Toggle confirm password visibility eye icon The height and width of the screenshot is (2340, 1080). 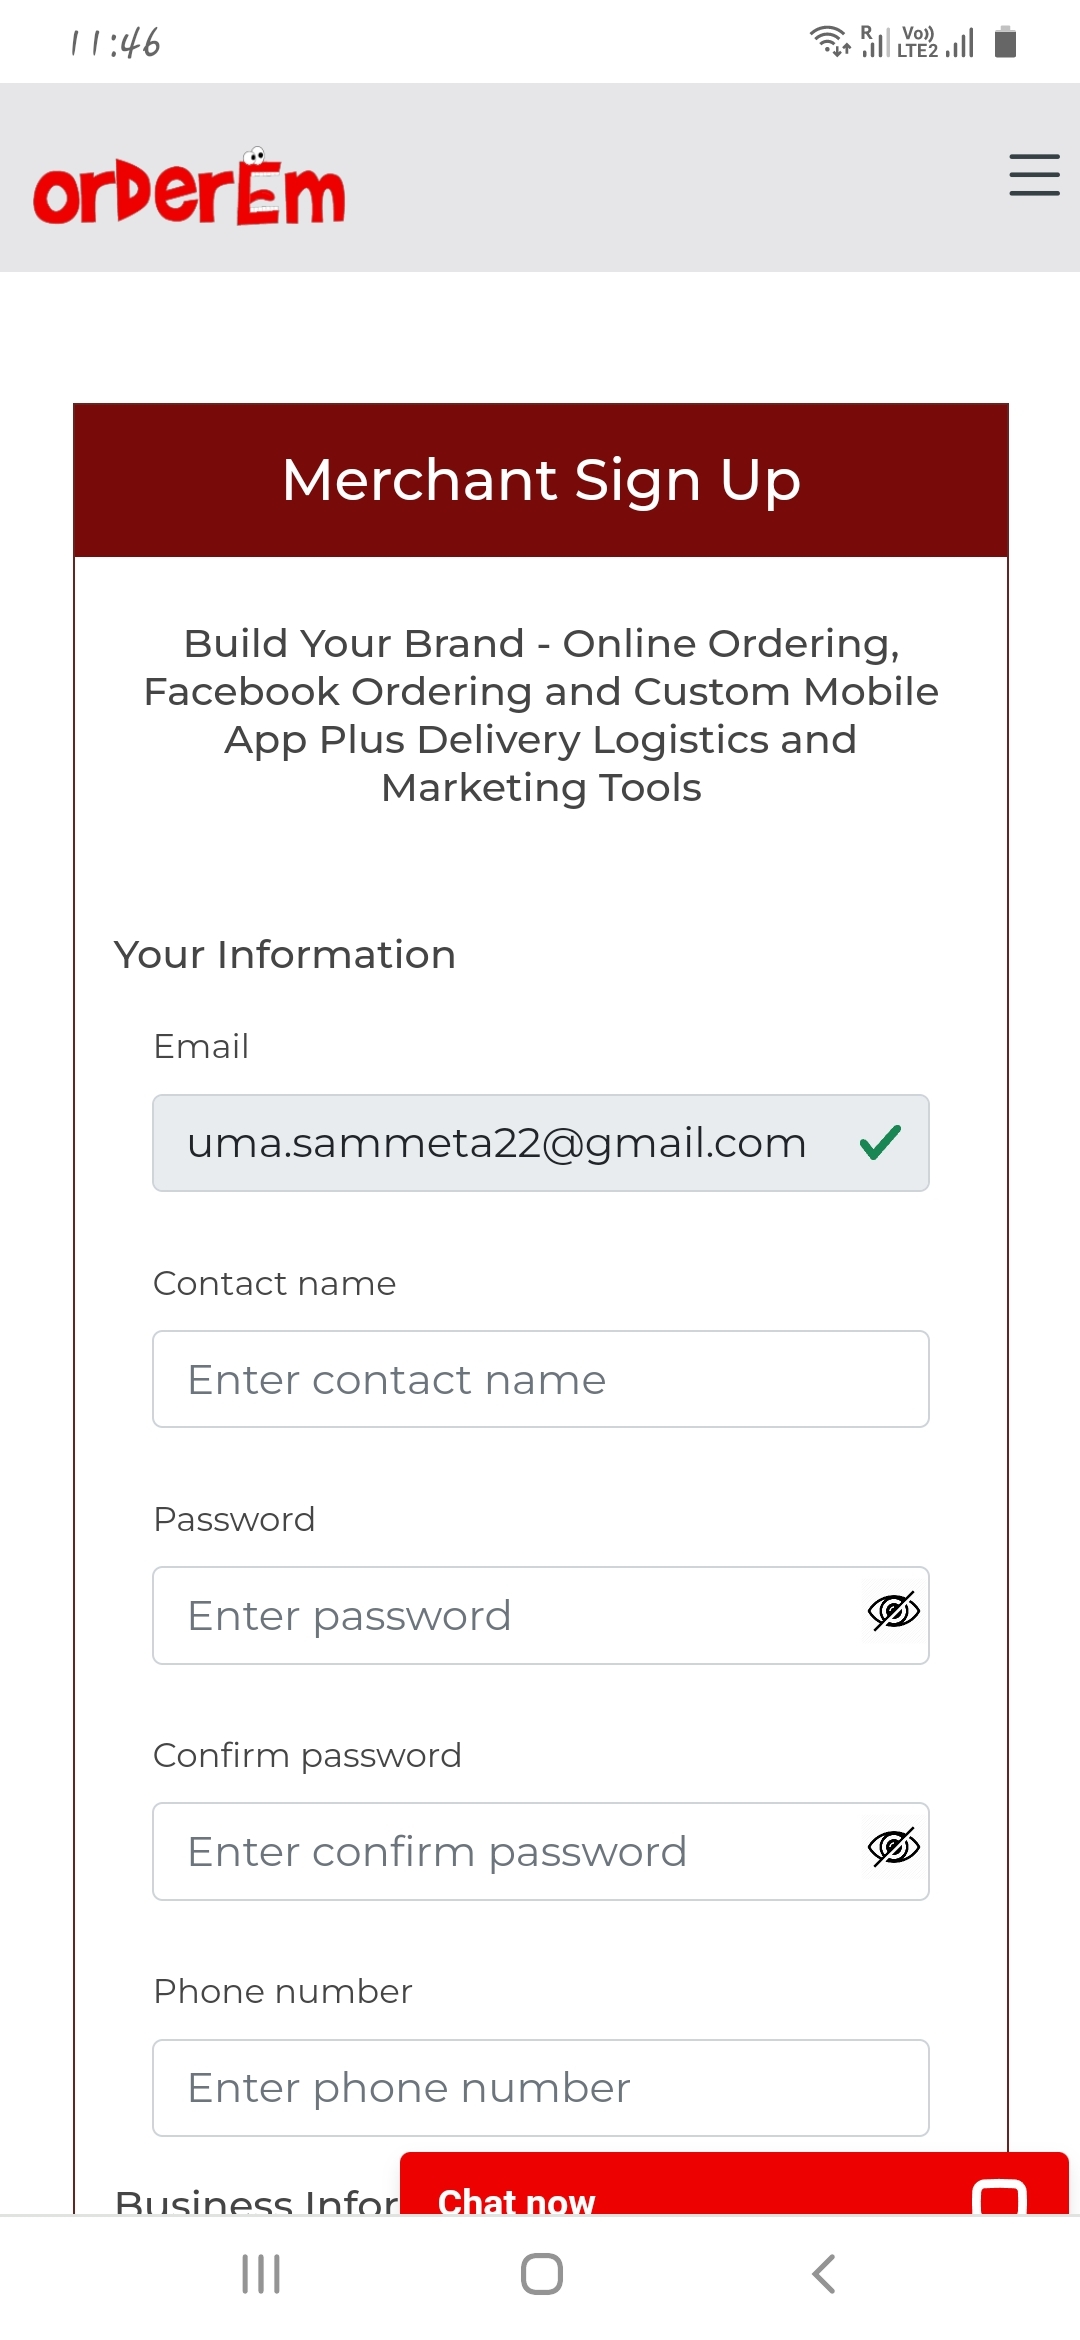(893, 1847)
